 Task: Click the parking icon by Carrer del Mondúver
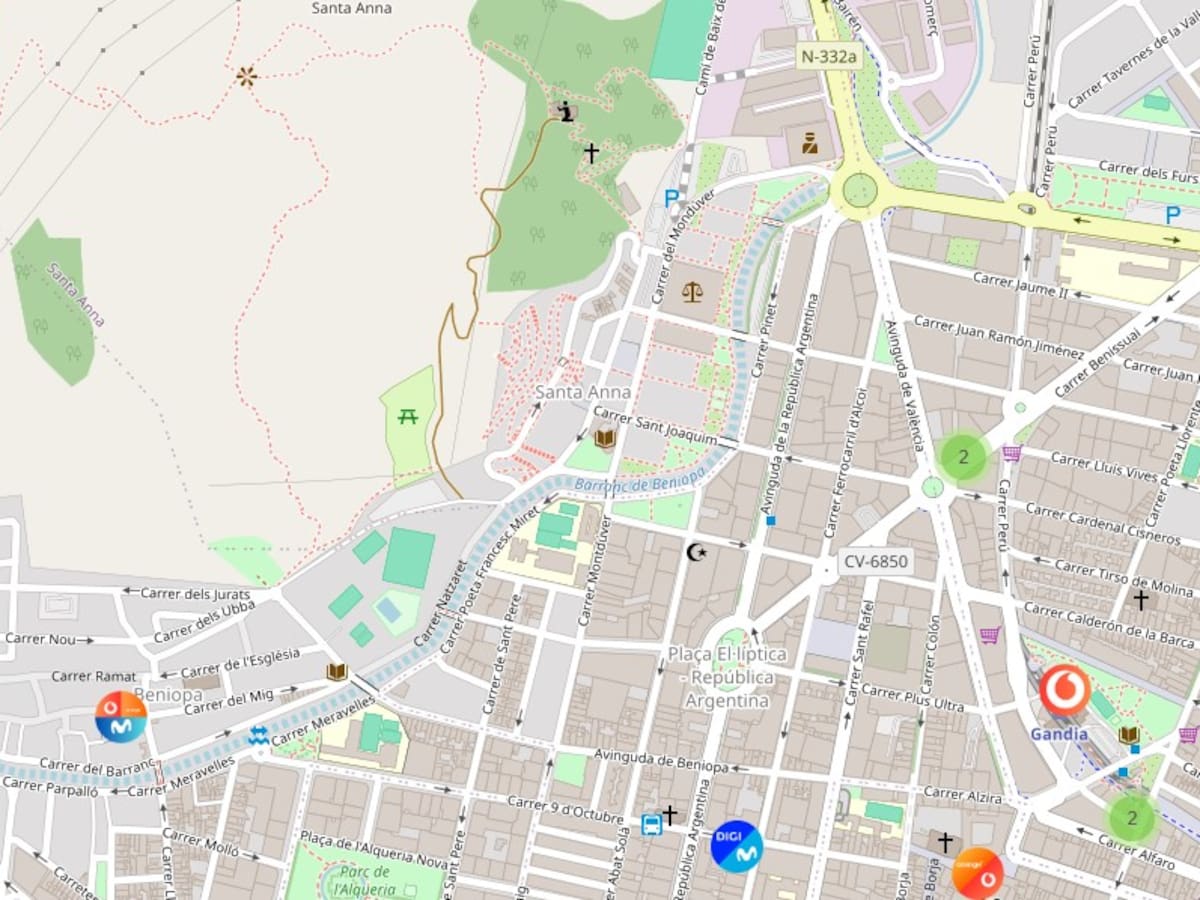coord(672,199)
